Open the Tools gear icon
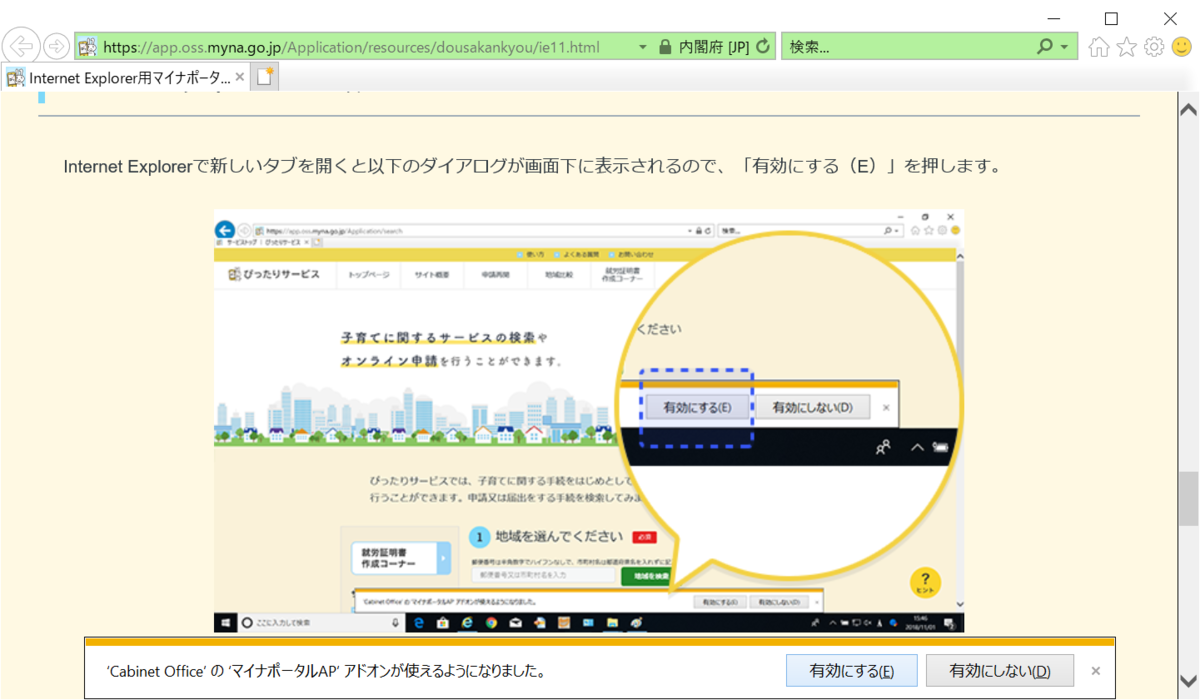The height and width of the screenshot is (700, 1200). [x=1154, y=47]
